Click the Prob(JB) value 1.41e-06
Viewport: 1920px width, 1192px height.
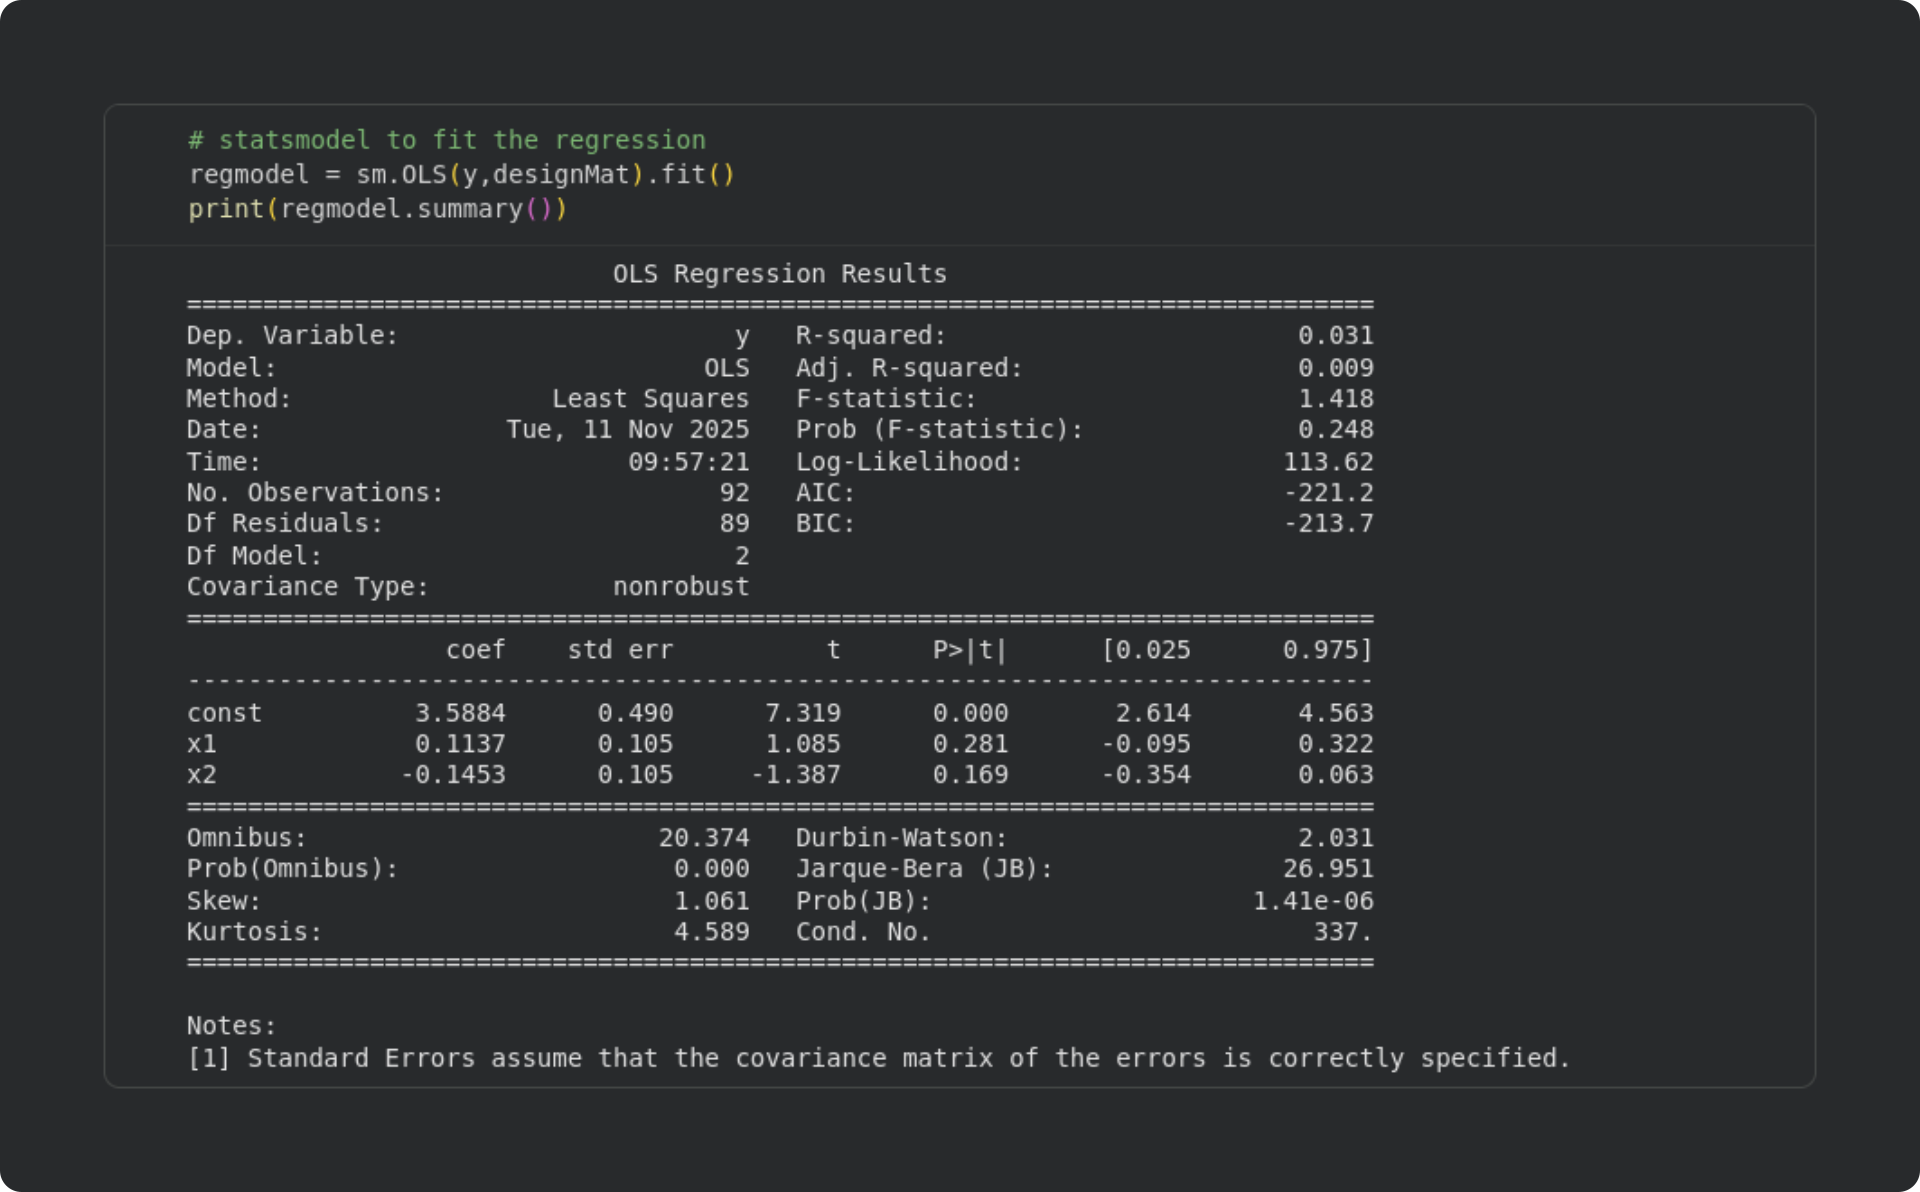(x=1312, y=901)
